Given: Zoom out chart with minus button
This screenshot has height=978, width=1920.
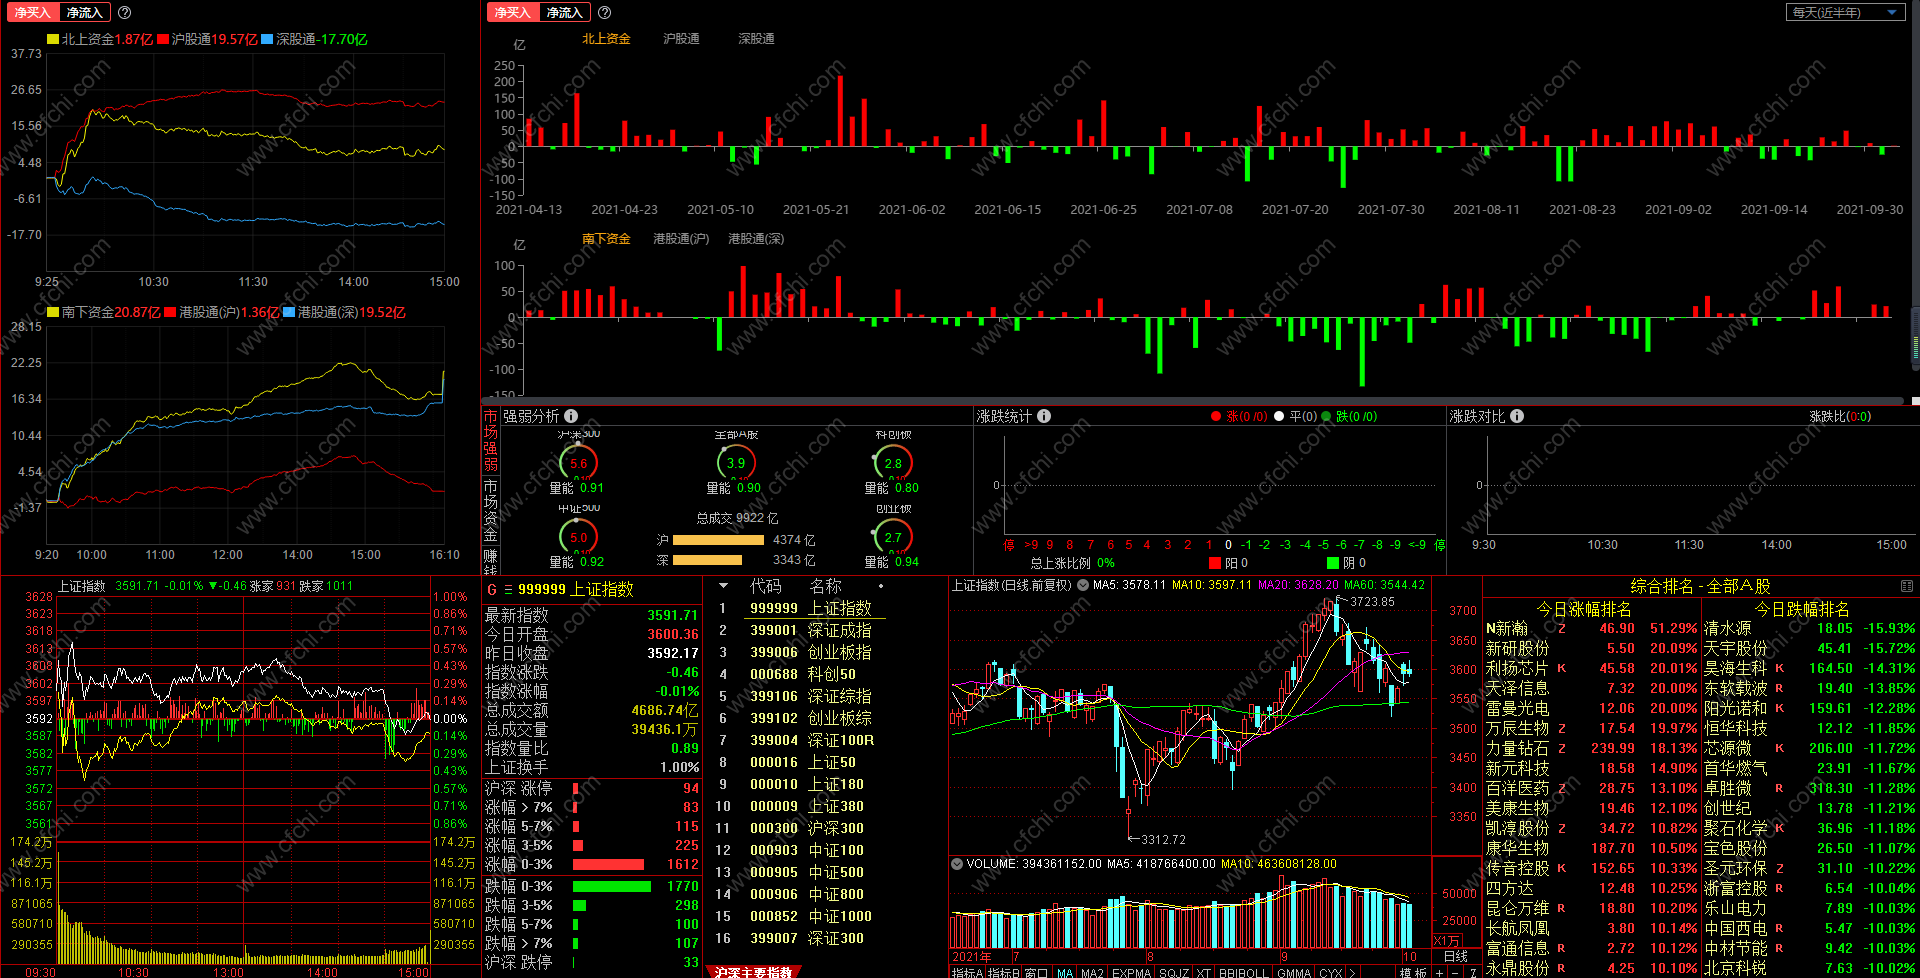Looking at the screenshot, I should pos(1455,972).
